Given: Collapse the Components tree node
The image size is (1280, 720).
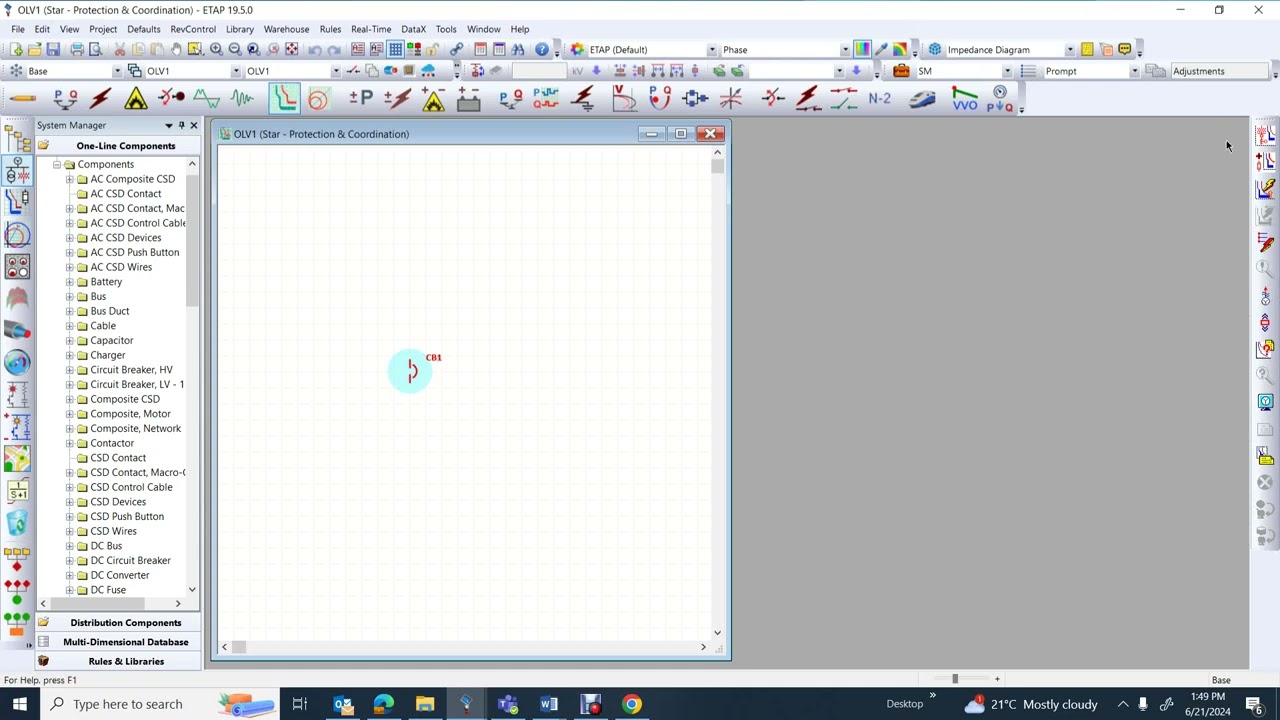Looking at the screenshot, I should pos(57,164).
